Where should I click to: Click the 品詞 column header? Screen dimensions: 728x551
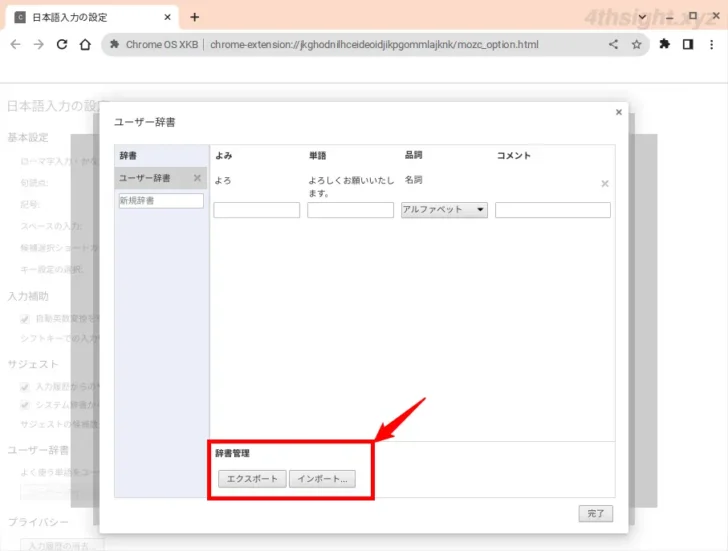[413, 155]
